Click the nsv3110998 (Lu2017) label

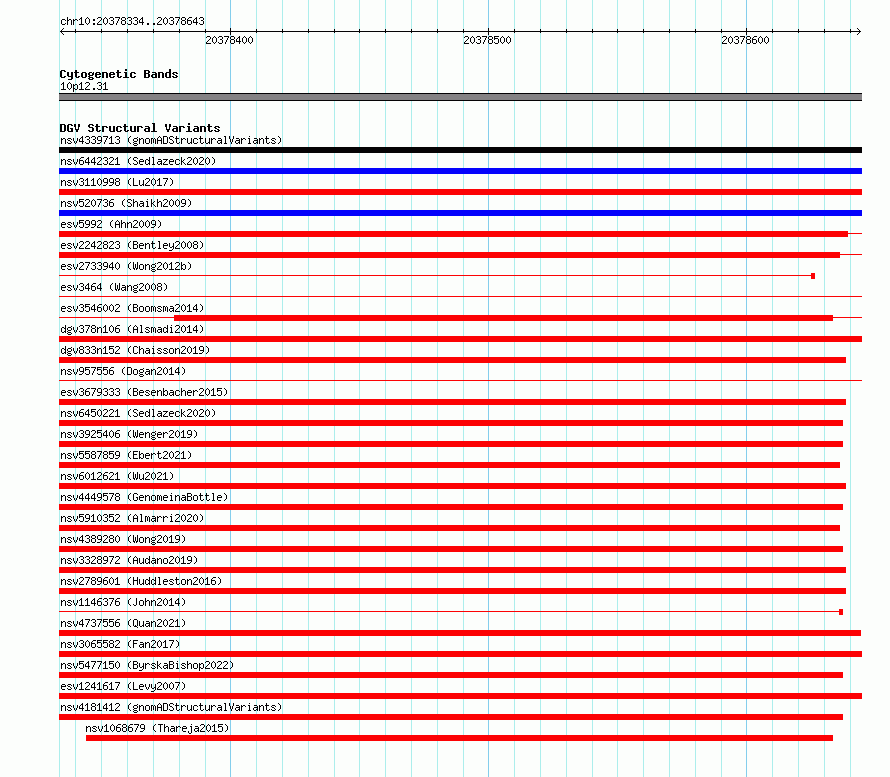(x=117, y=182)
